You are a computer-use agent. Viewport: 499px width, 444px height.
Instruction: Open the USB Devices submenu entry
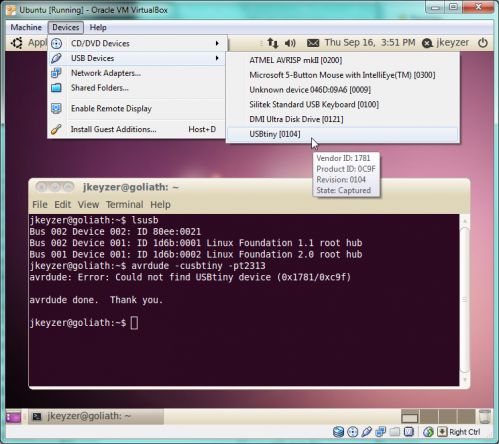point(137,58)
